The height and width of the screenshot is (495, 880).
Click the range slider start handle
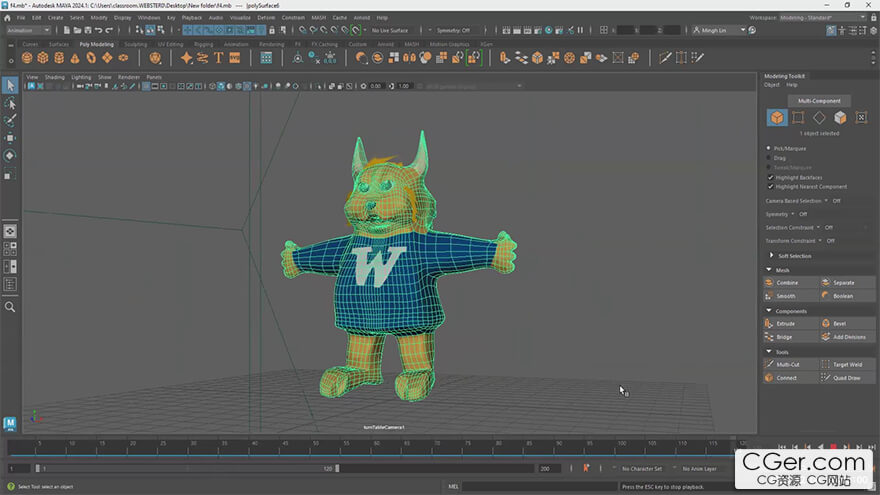tap(38, 468)
